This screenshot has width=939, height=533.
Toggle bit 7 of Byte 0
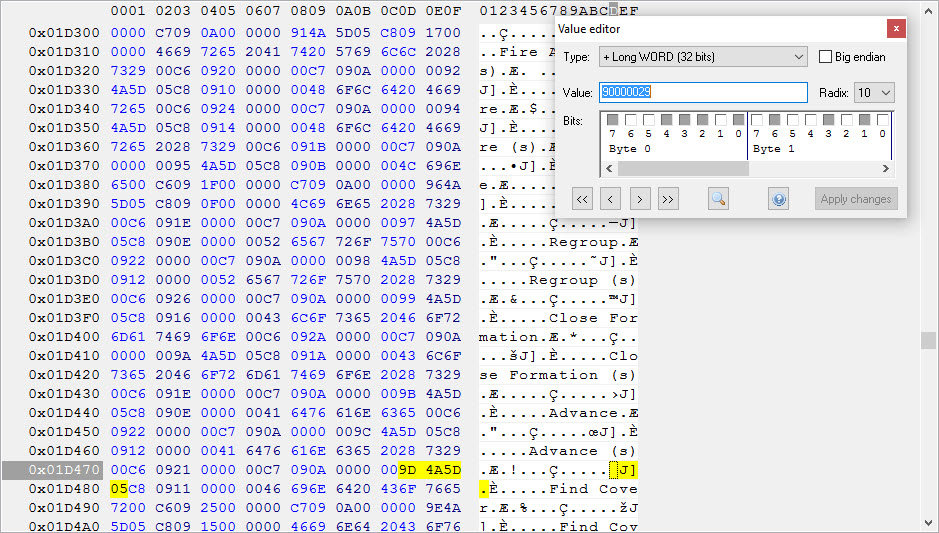(x=614, y=120)
